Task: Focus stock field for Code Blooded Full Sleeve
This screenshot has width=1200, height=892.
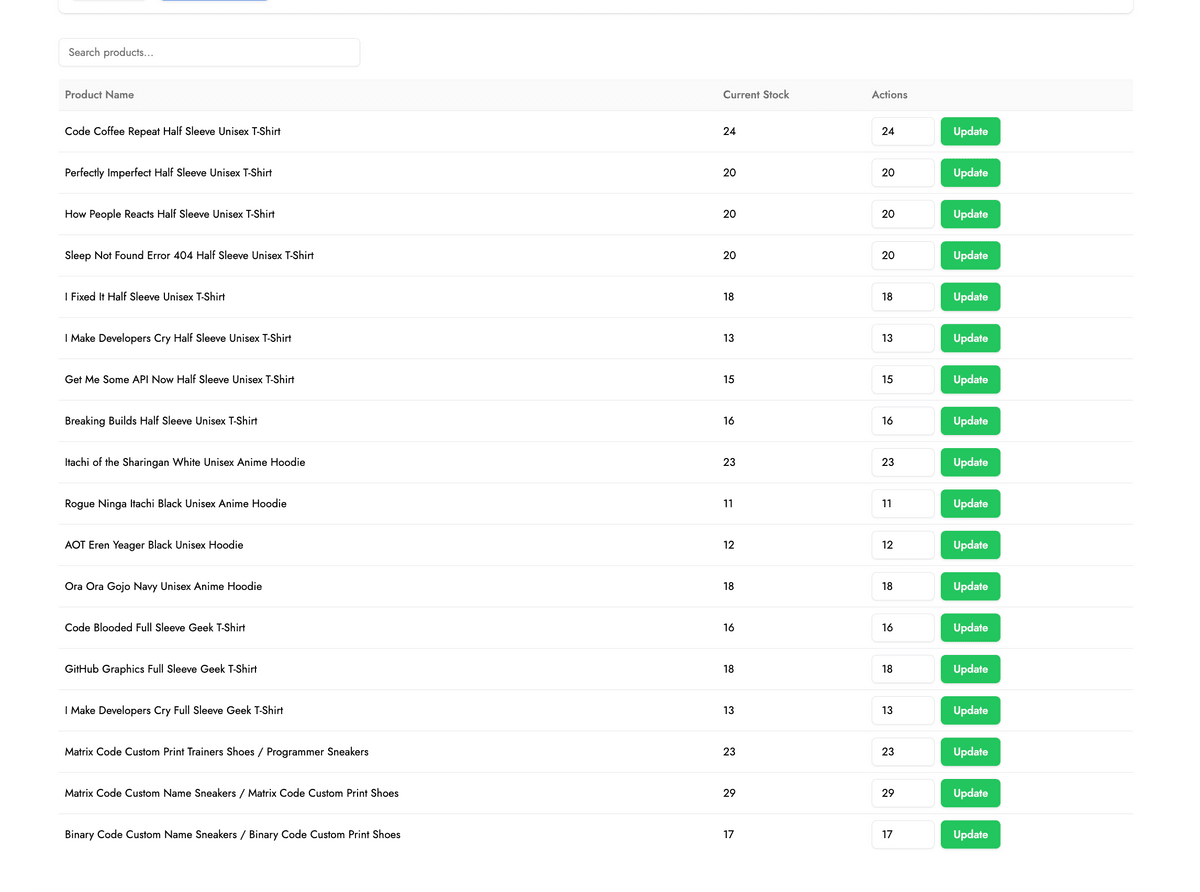Action: click(x=902, y=628)
